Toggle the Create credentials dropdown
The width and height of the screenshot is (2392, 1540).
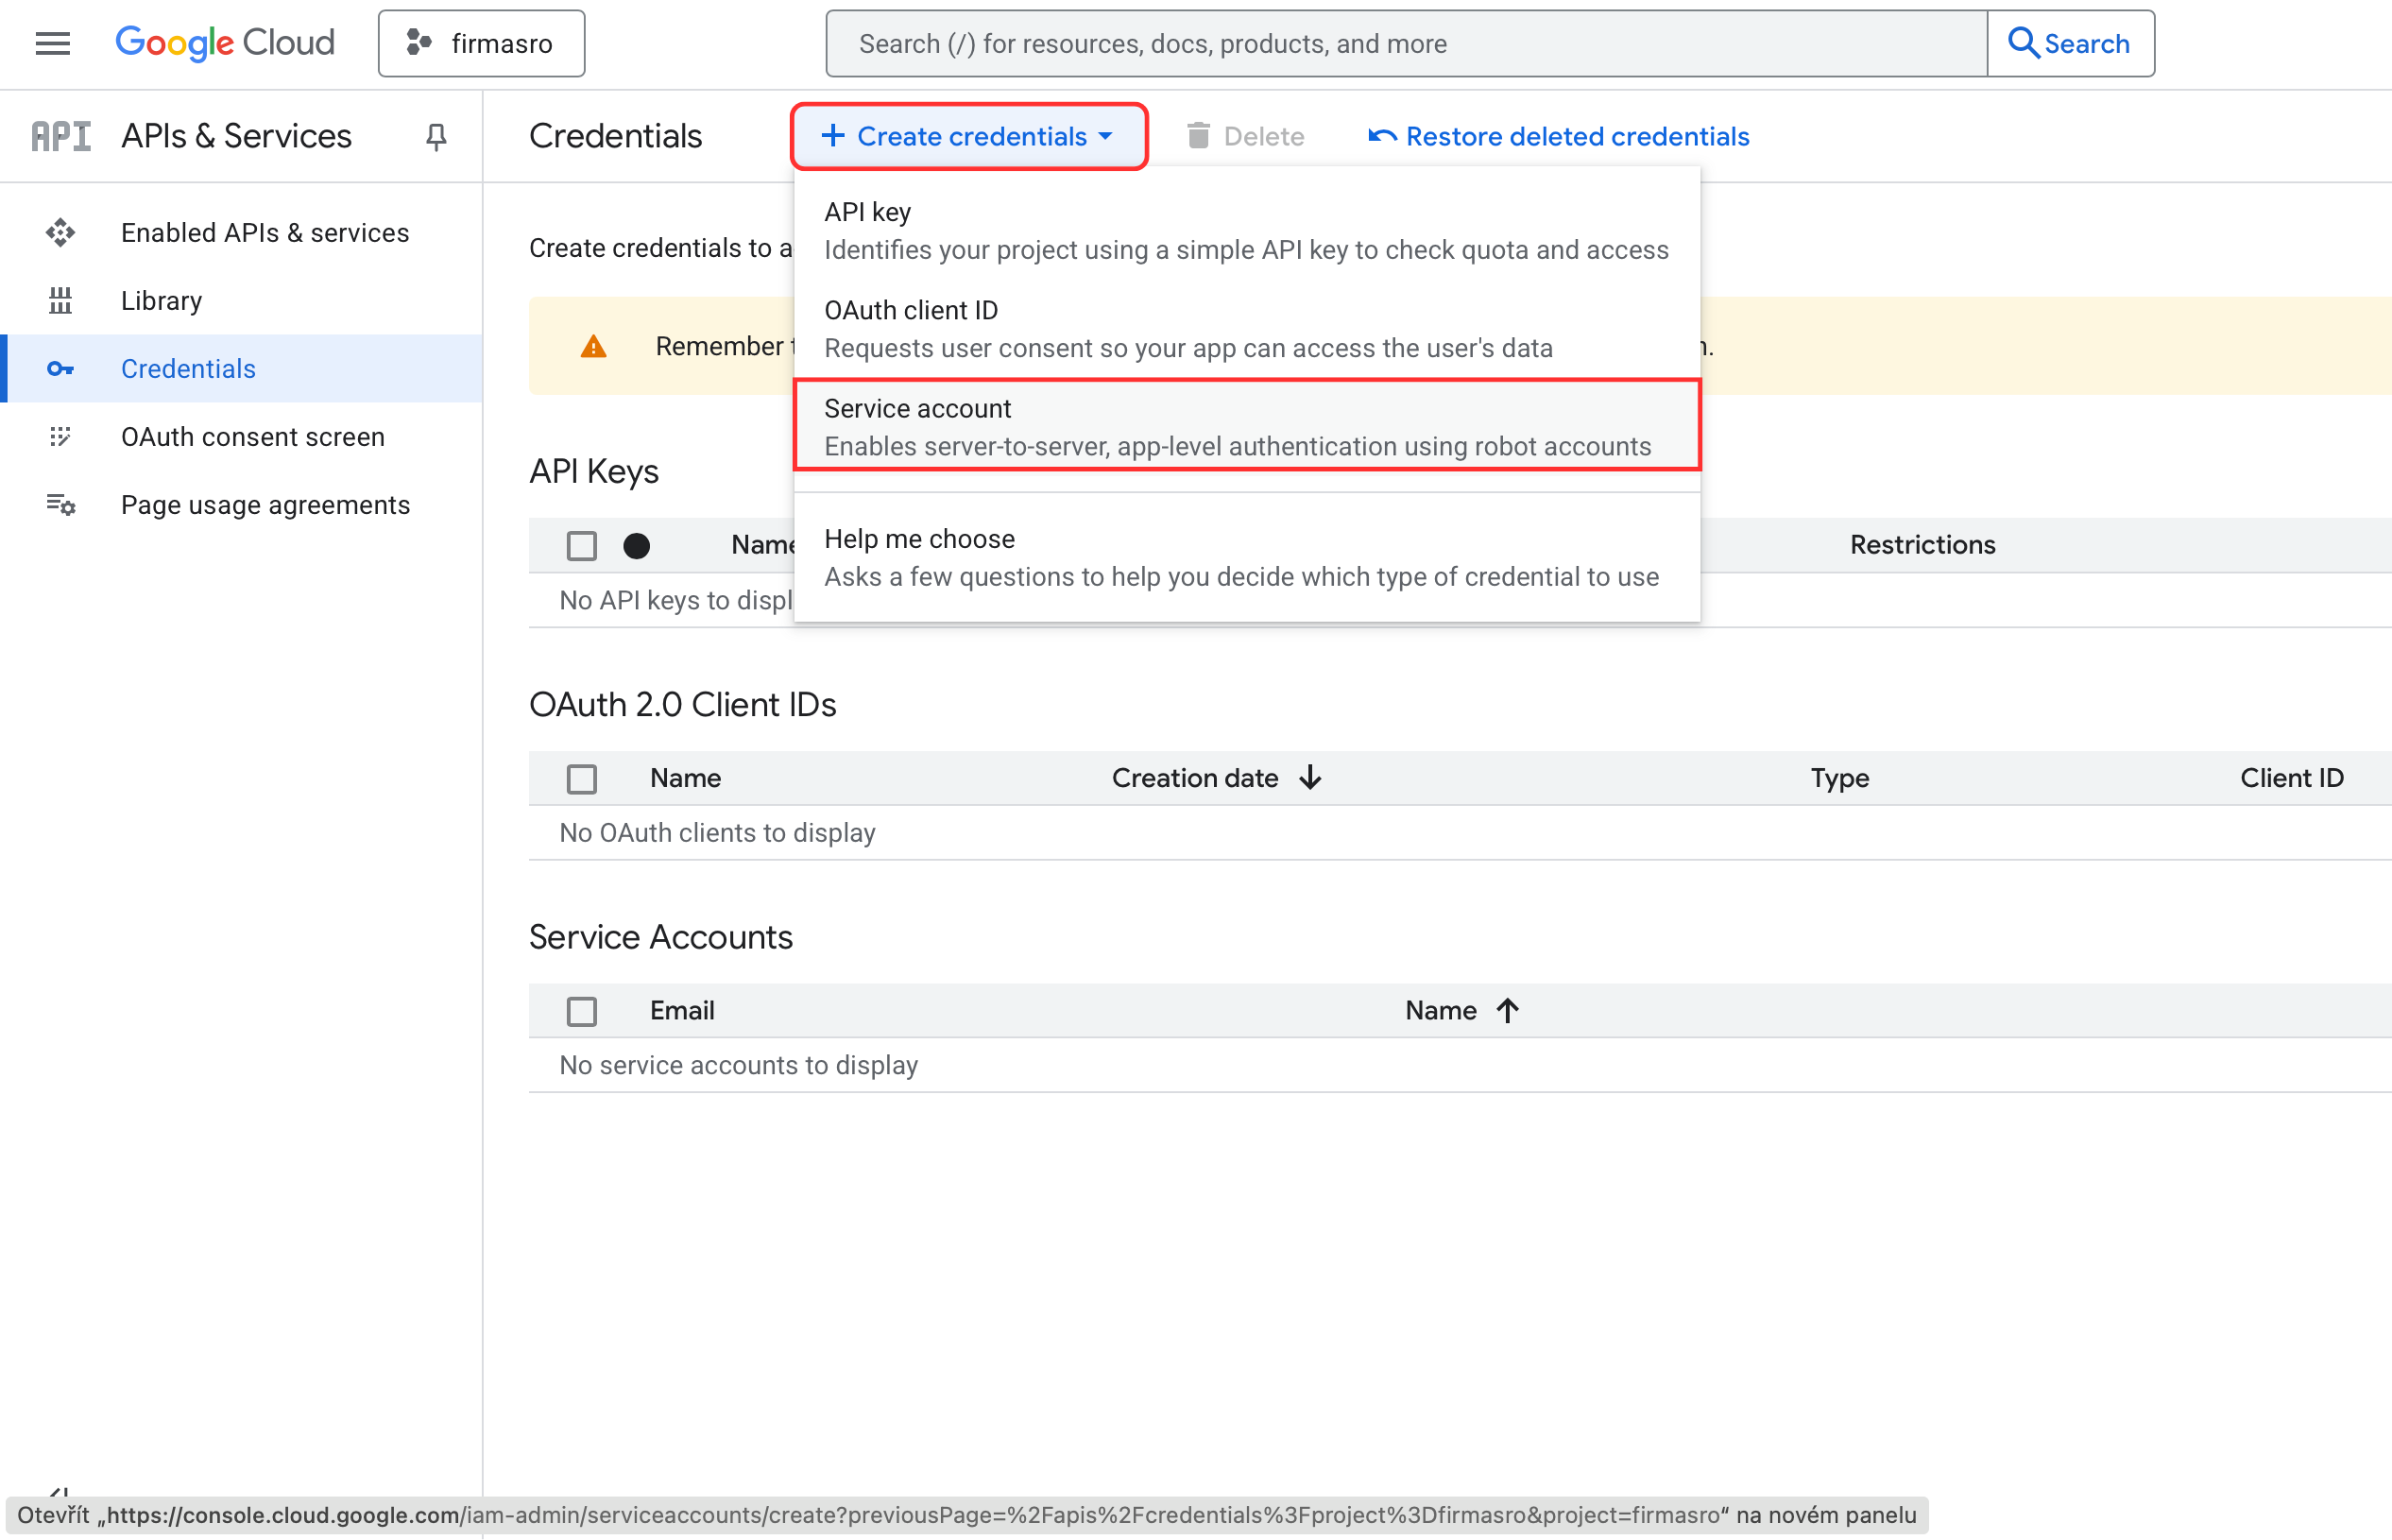click(968, 136)
